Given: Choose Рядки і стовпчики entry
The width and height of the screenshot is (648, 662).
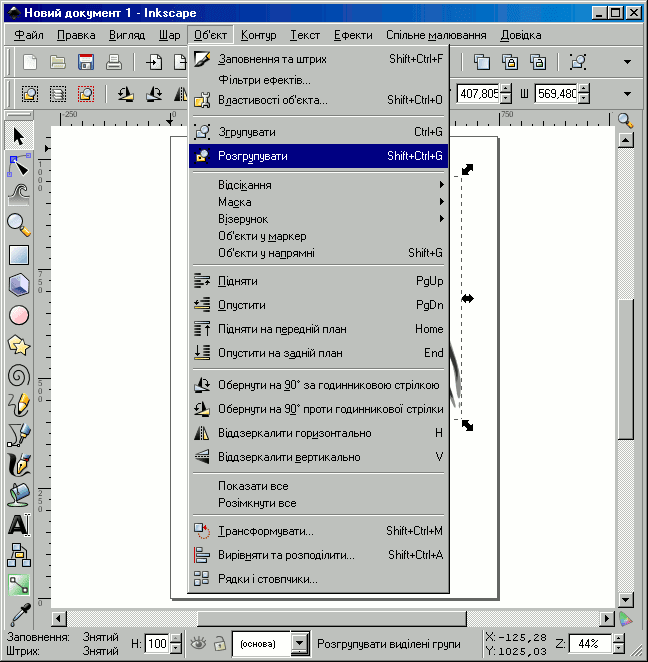Looking at the screenshot, I should (319, 579).
